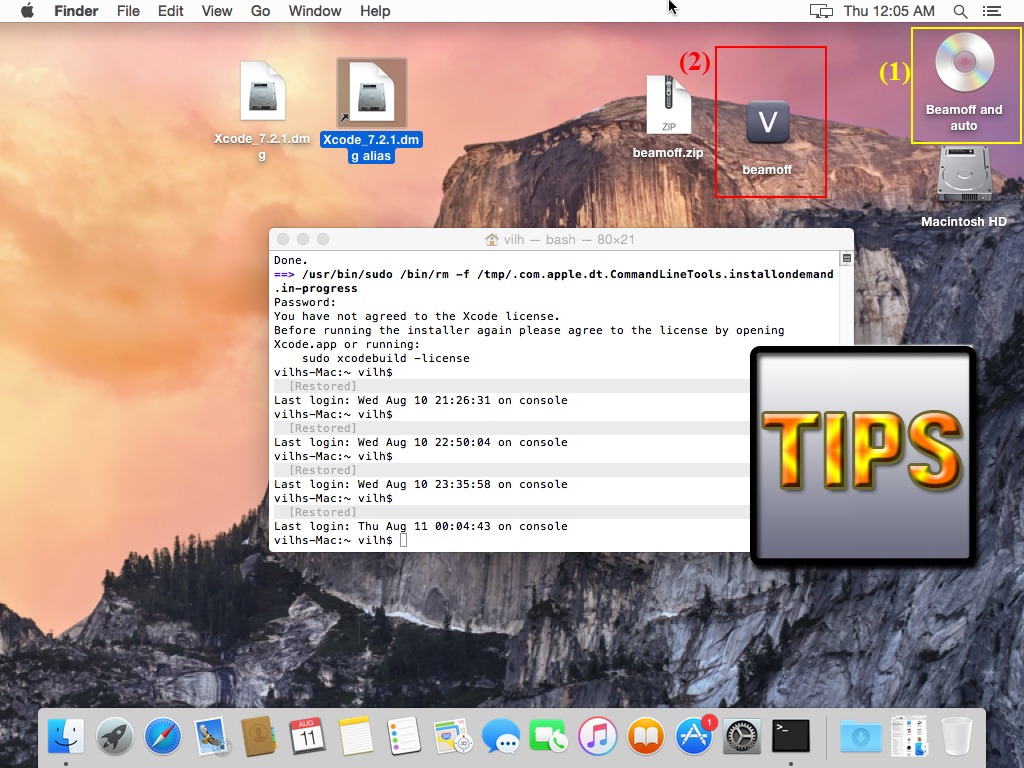Open the Edit menu
This screenshot has height=768, width=1024.
(170, 11)
